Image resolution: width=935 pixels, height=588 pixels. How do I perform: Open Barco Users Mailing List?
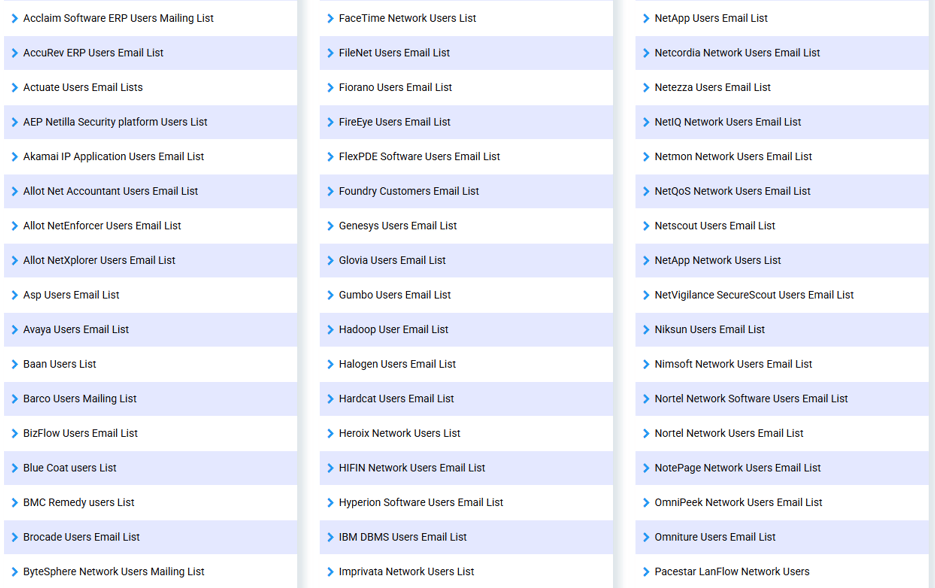tap(80, 399)
